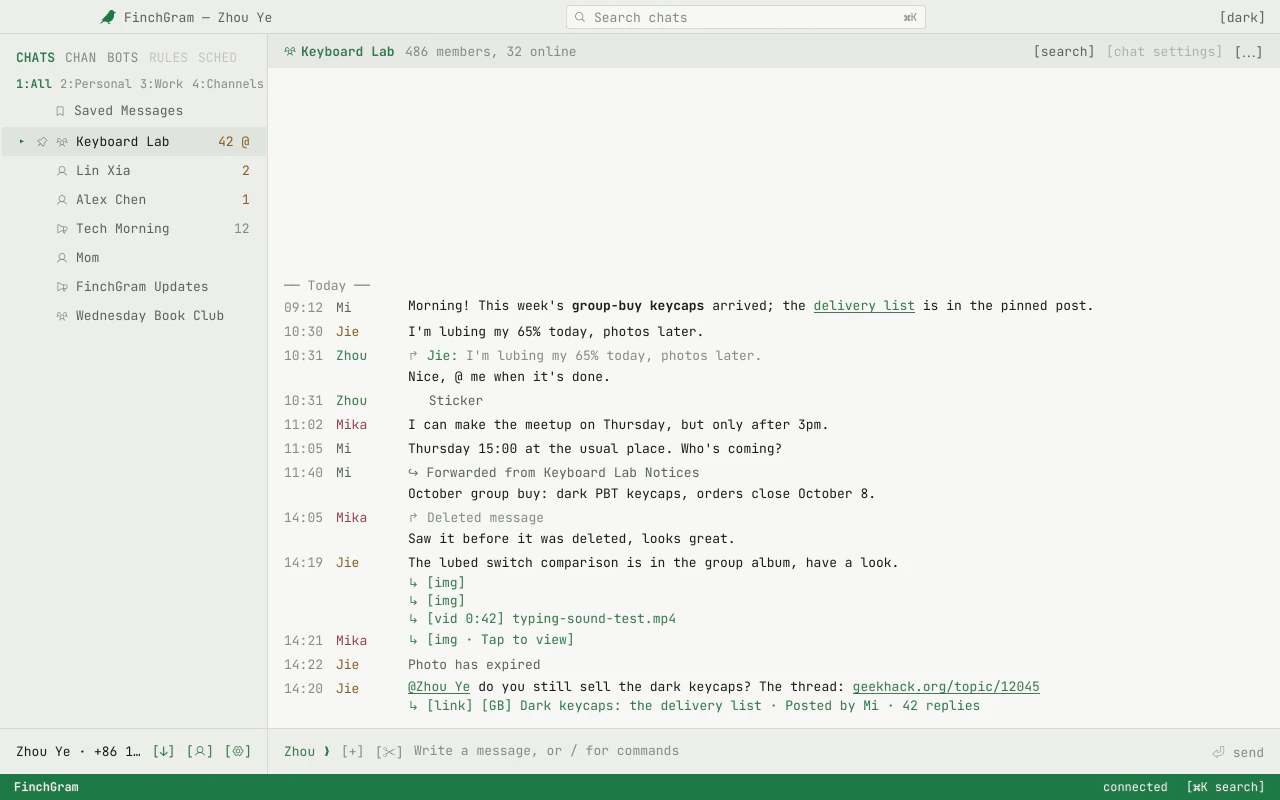The image size is (1280, 800).
Task: Switch to the CHAN tab
Action: point(81,58)
